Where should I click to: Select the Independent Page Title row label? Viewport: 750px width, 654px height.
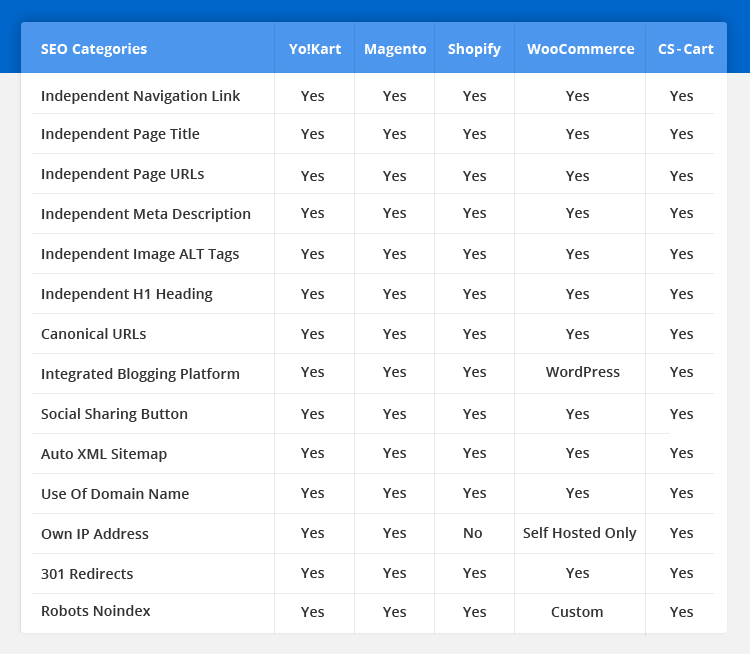[x=120, y=134]
